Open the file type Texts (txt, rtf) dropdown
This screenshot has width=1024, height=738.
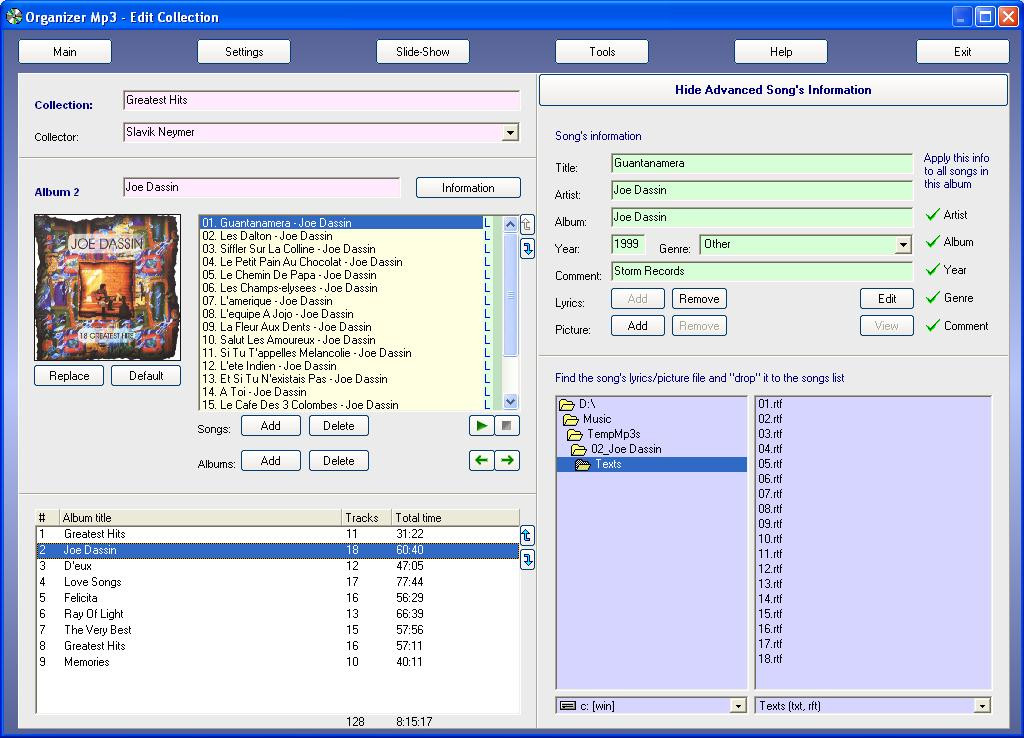pyautogui.click(x=982, y=705)
